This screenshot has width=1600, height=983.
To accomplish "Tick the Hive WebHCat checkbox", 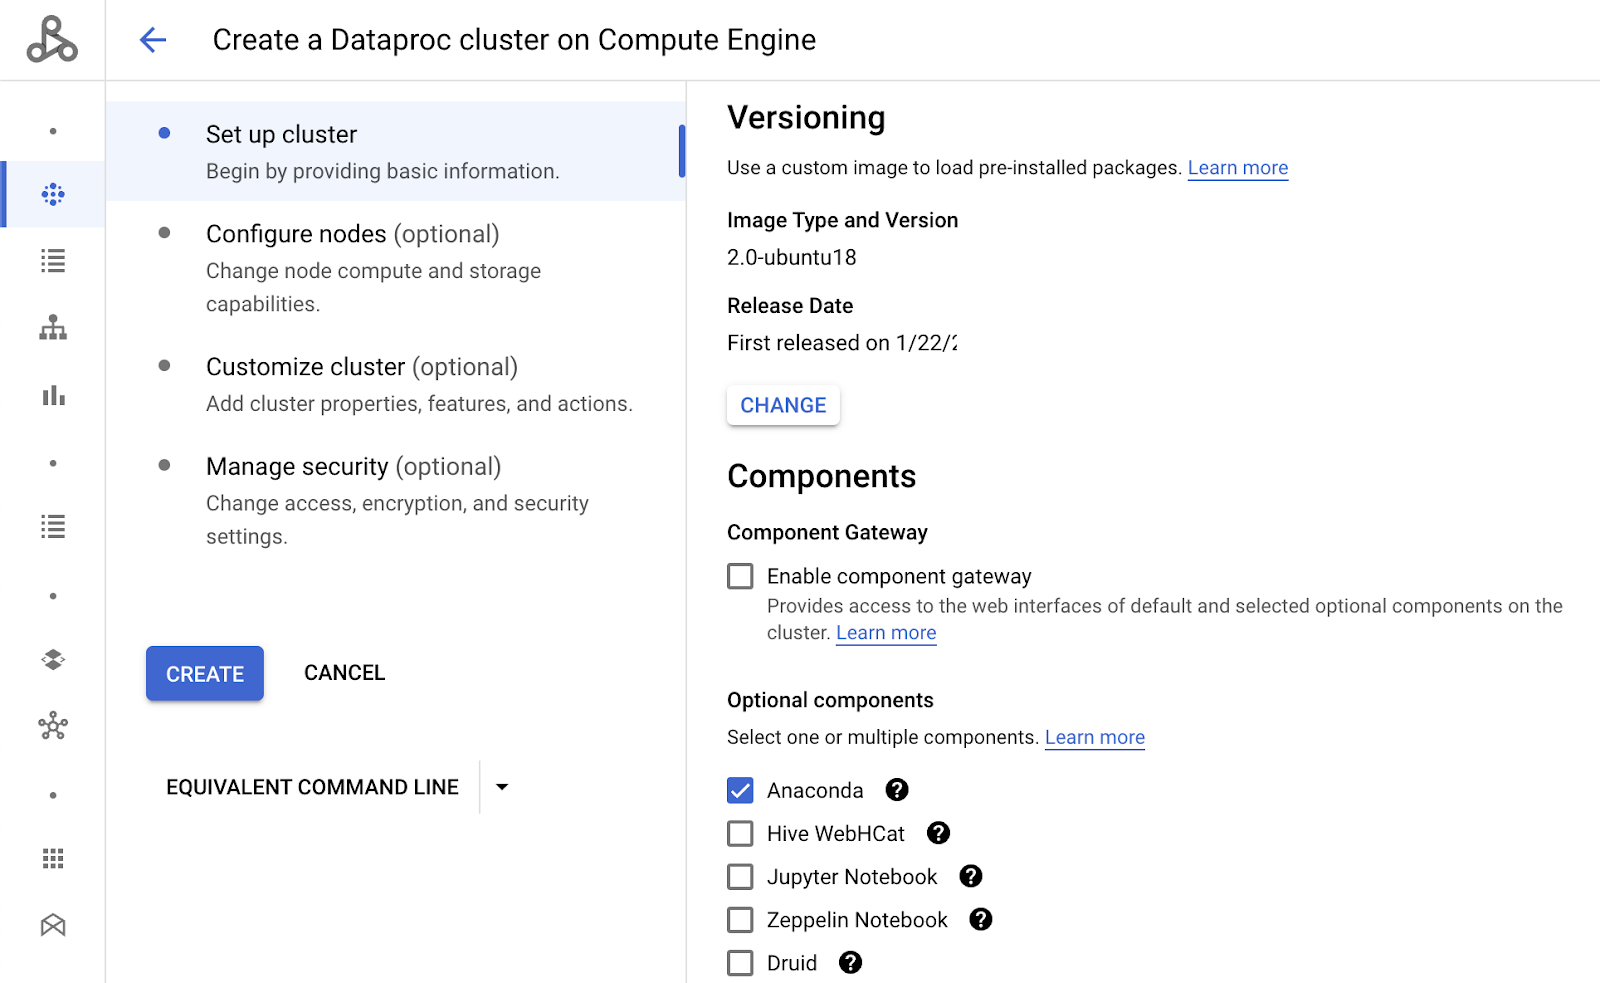I will [x=740, y=834].
